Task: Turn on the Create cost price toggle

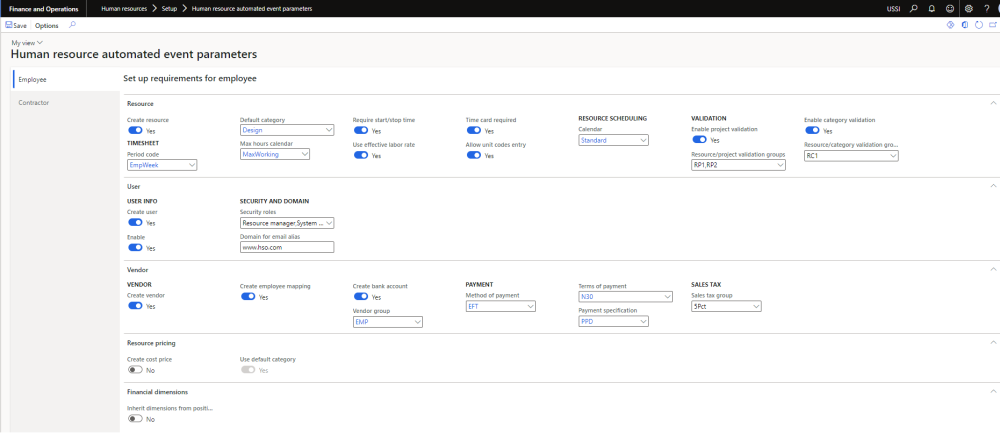Action: [136, 369]
